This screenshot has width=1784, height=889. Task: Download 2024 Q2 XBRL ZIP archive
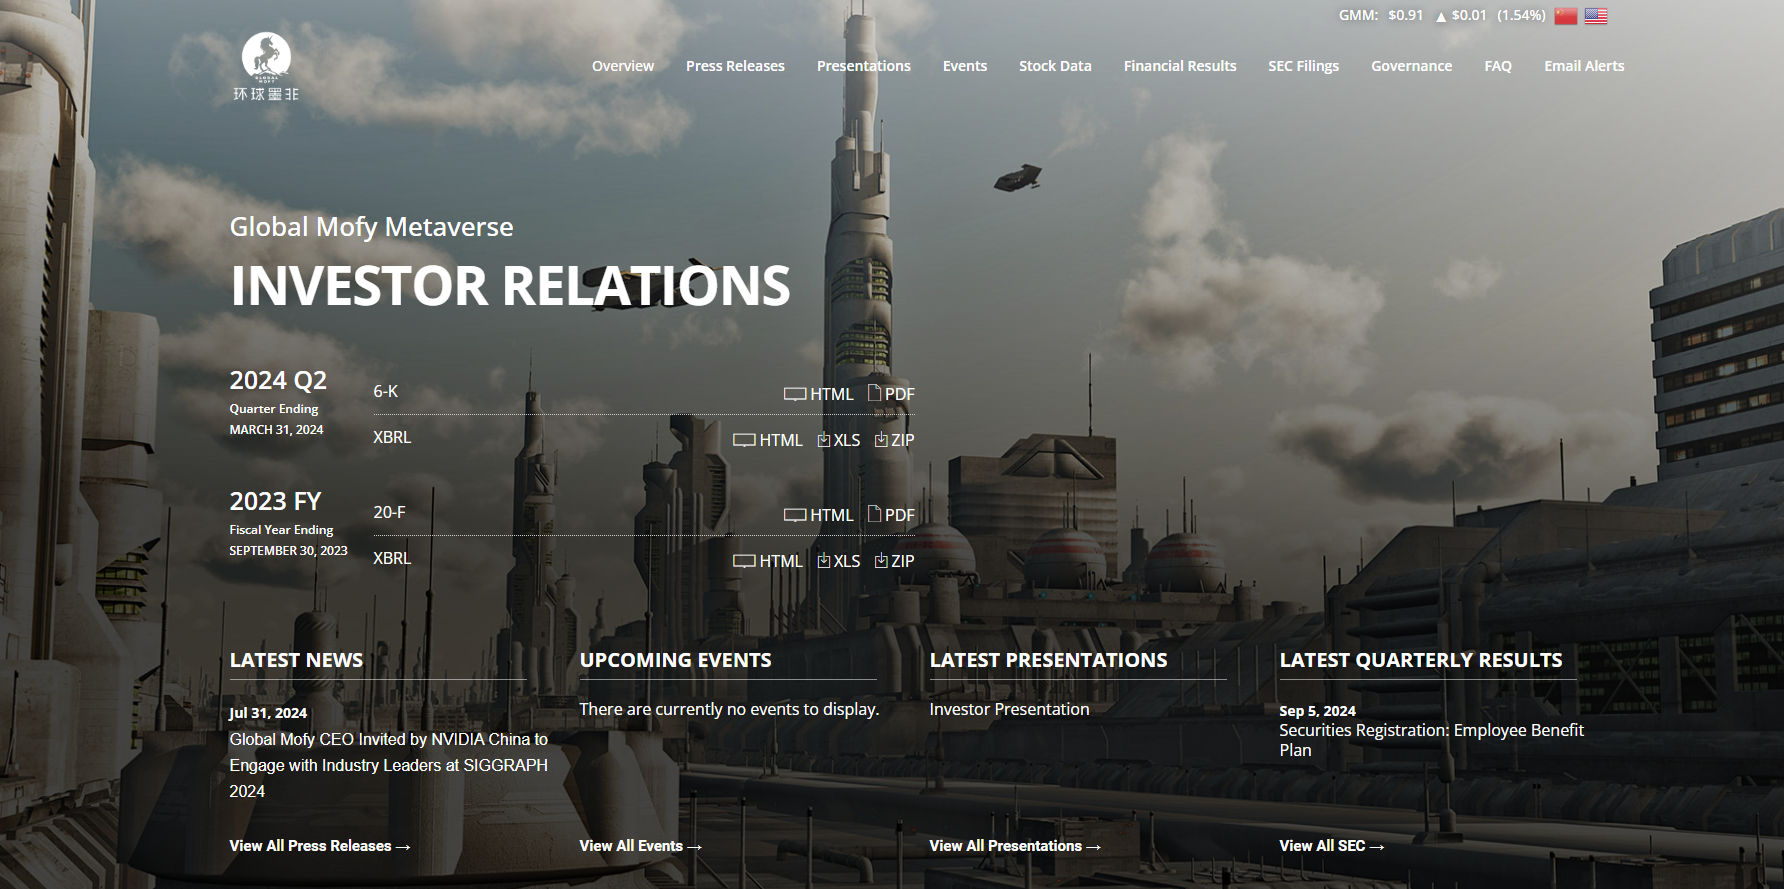click(895, 440)
